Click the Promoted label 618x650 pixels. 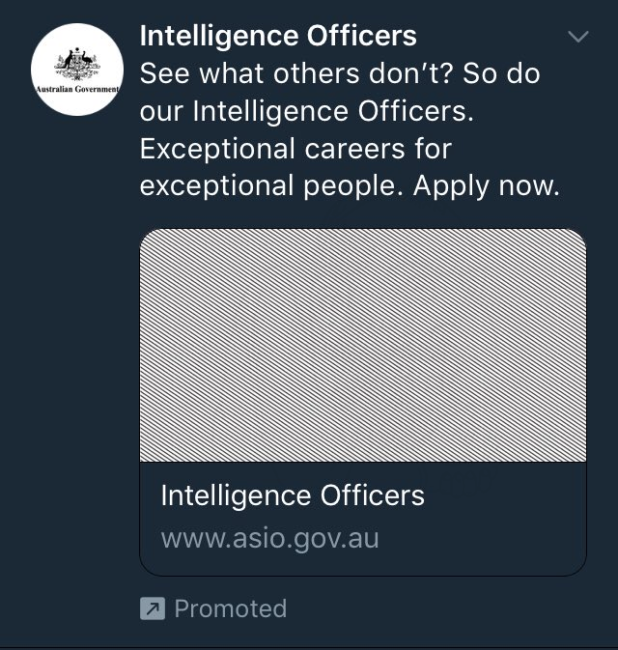tap(230, 608)
